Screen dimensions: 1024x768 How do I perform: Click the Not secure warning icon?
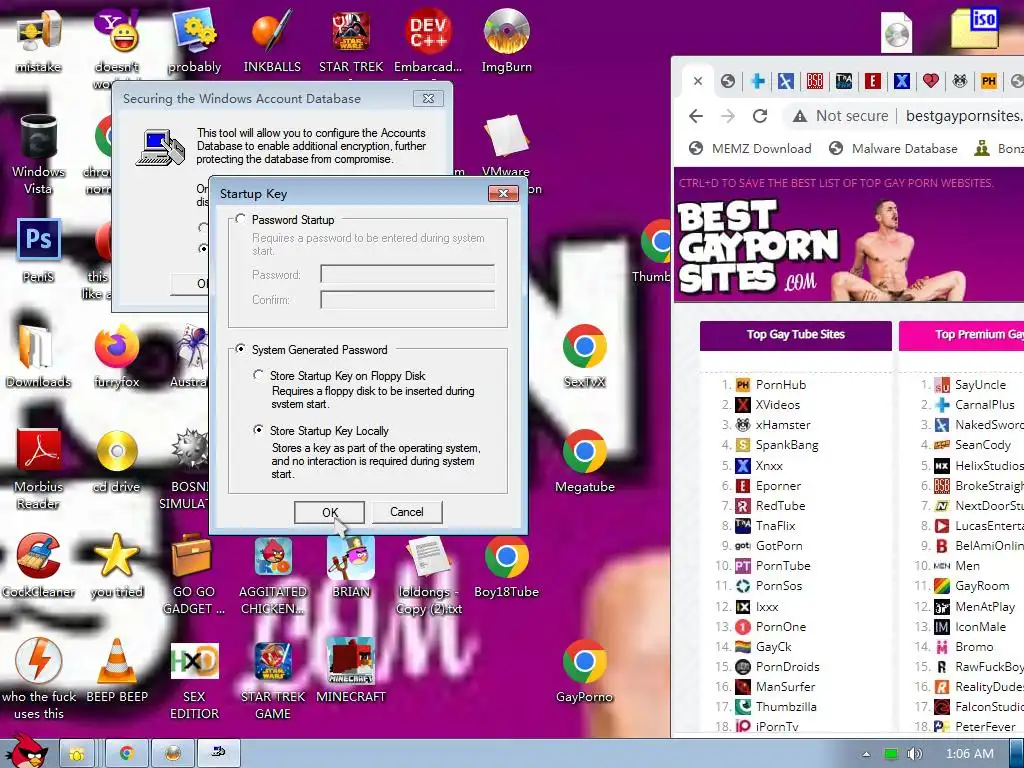coord(799,116)
